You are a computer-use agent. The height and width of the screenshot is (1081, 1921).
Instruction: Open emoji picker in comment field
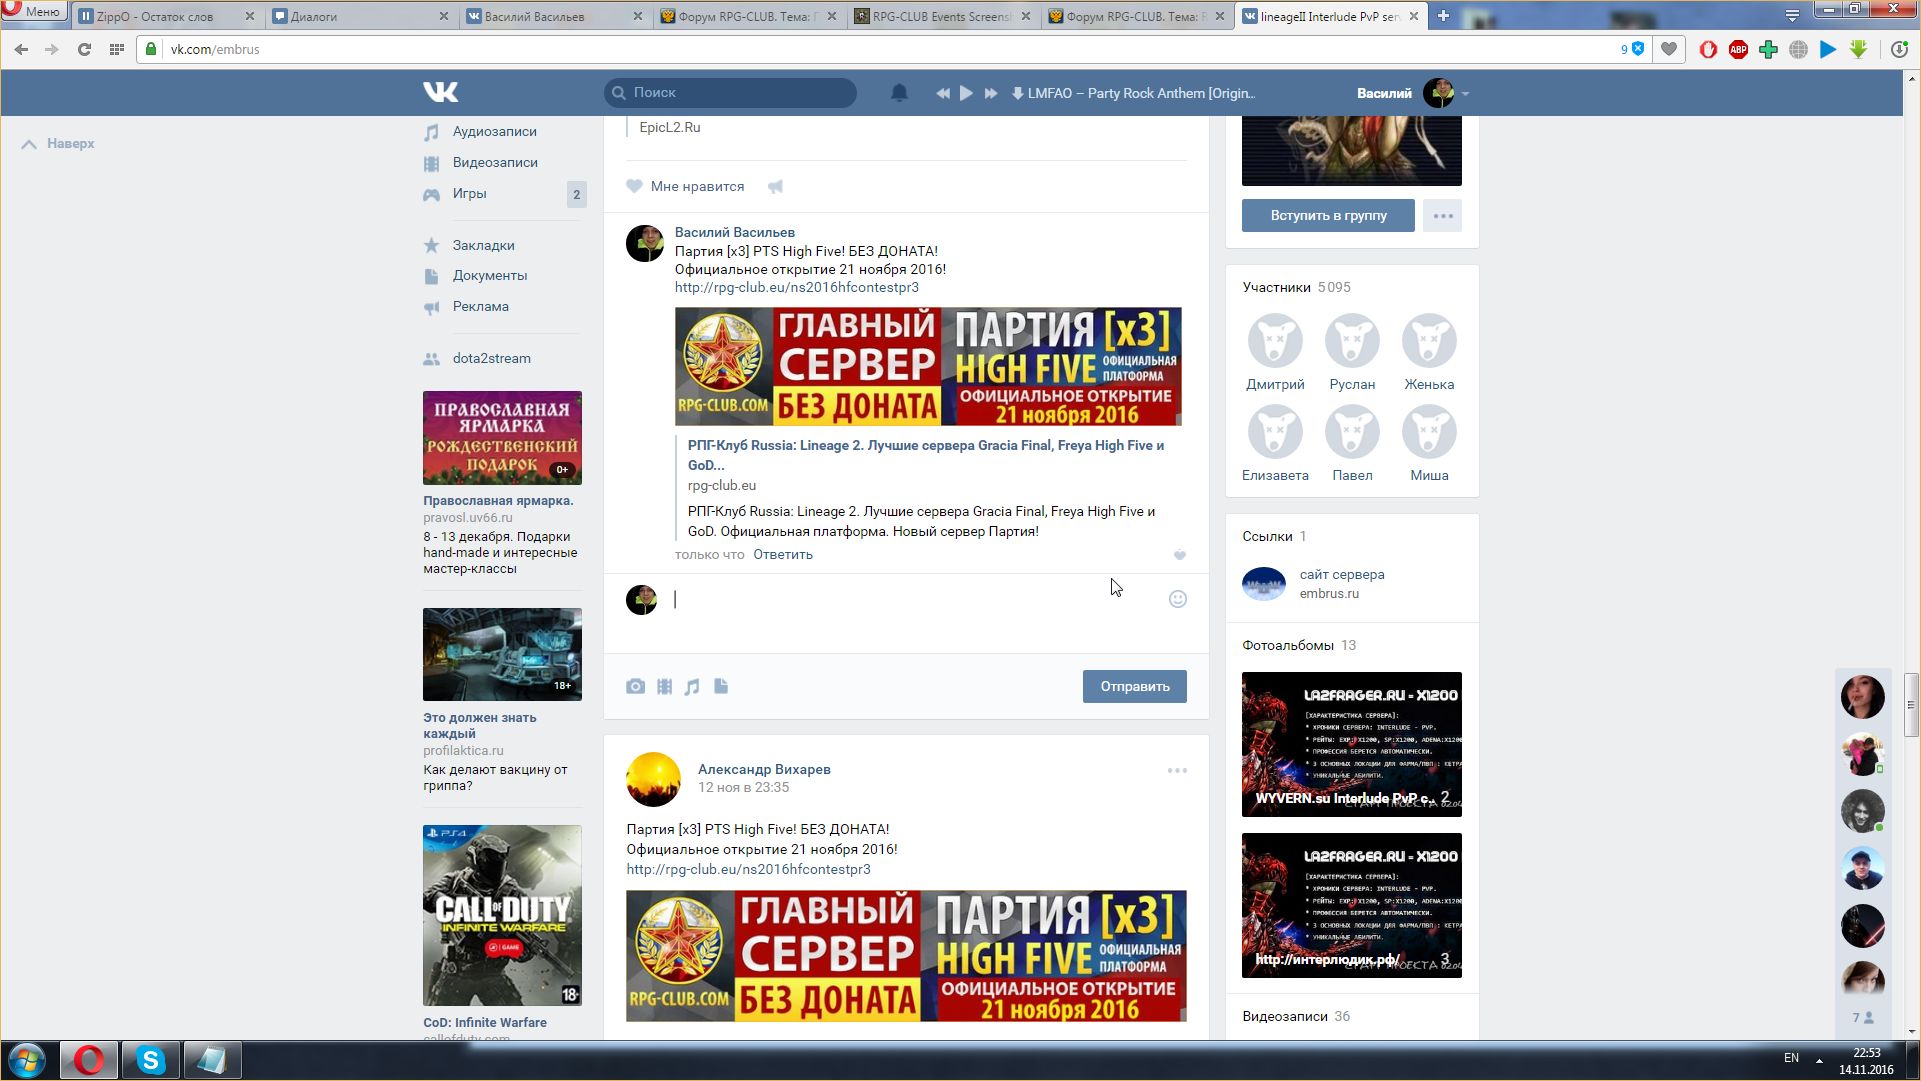[1177, 599]
